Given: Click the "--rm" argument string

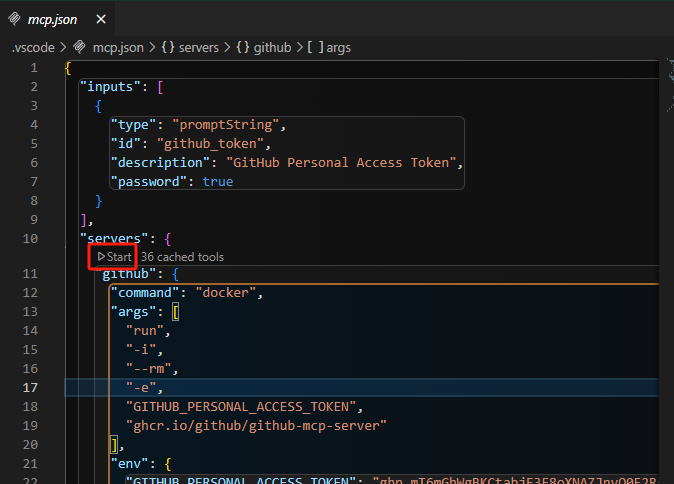Looking at the screenshot, I should 149,369.
